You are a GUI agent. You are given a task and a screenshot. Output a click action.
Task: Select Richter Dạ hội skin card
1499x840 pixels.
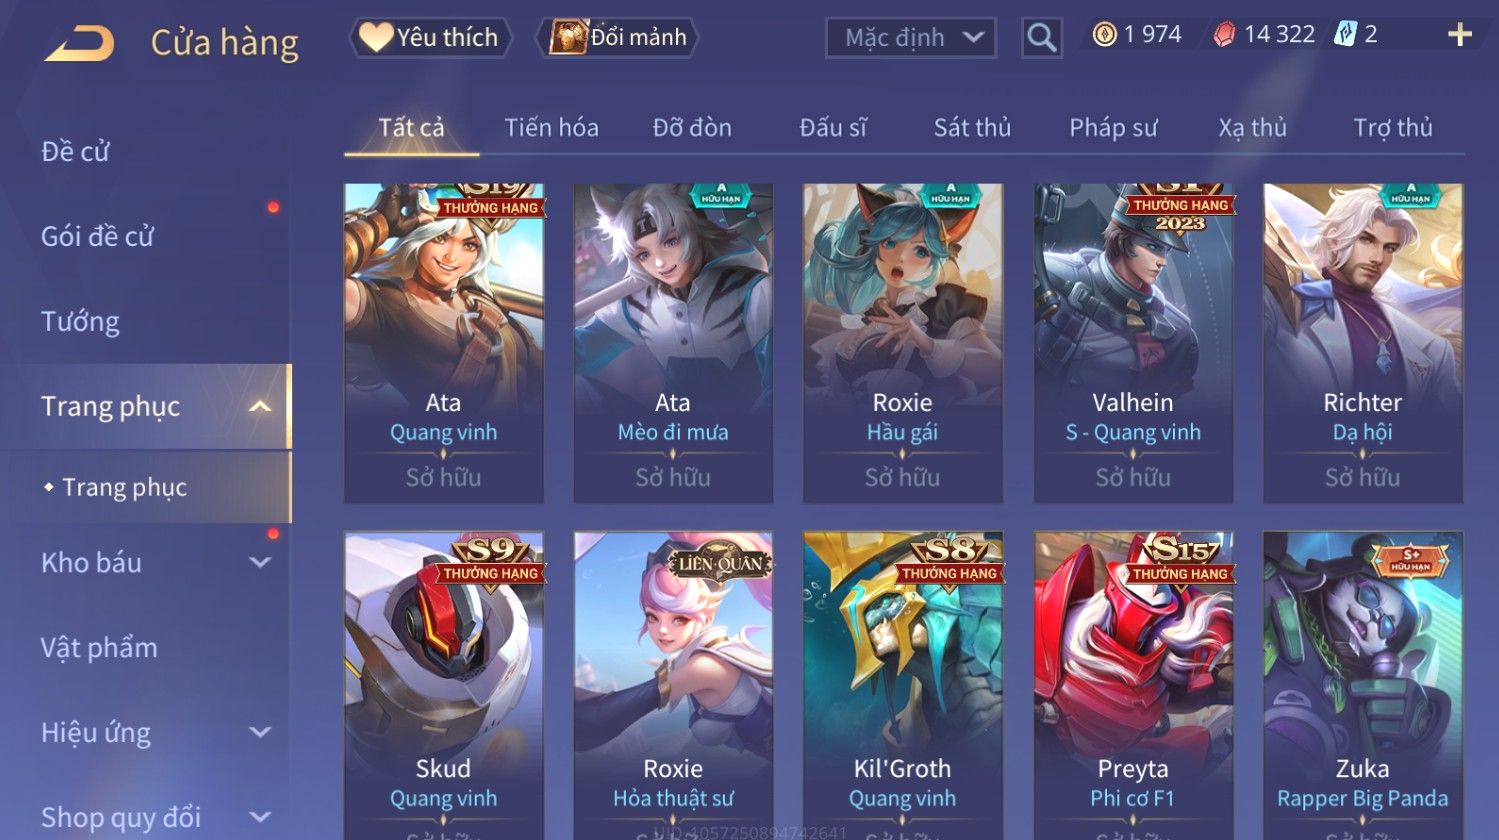click(1363, 343)
